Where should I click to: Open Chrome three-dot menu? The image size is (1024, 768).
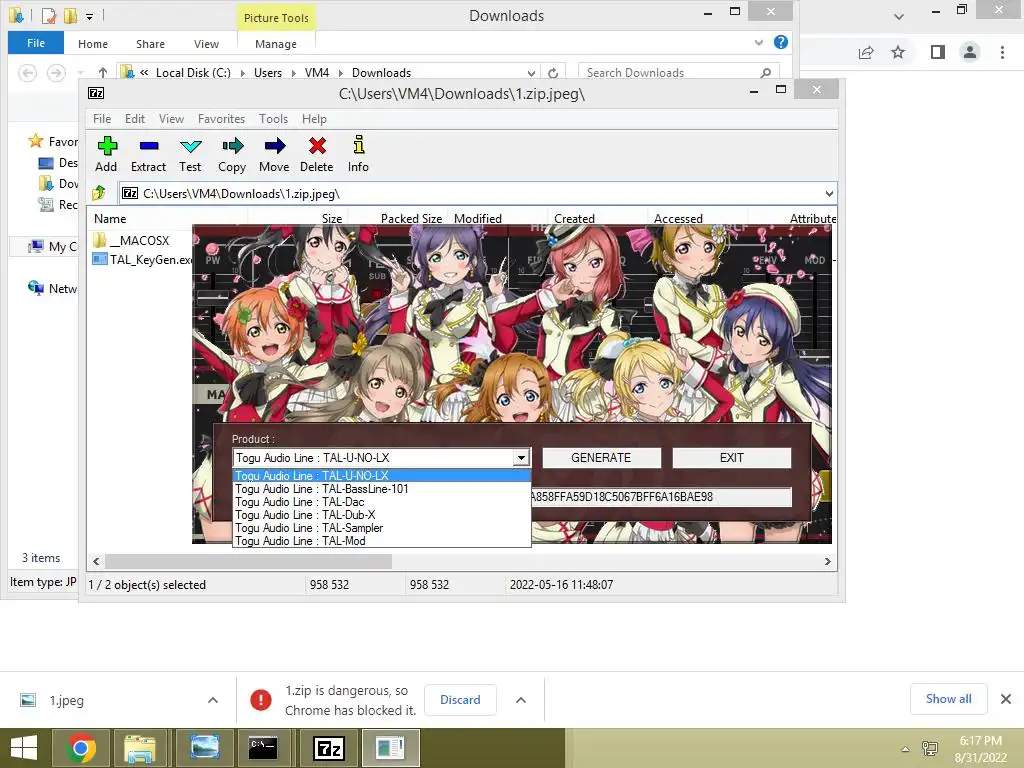coord(1002,52)
